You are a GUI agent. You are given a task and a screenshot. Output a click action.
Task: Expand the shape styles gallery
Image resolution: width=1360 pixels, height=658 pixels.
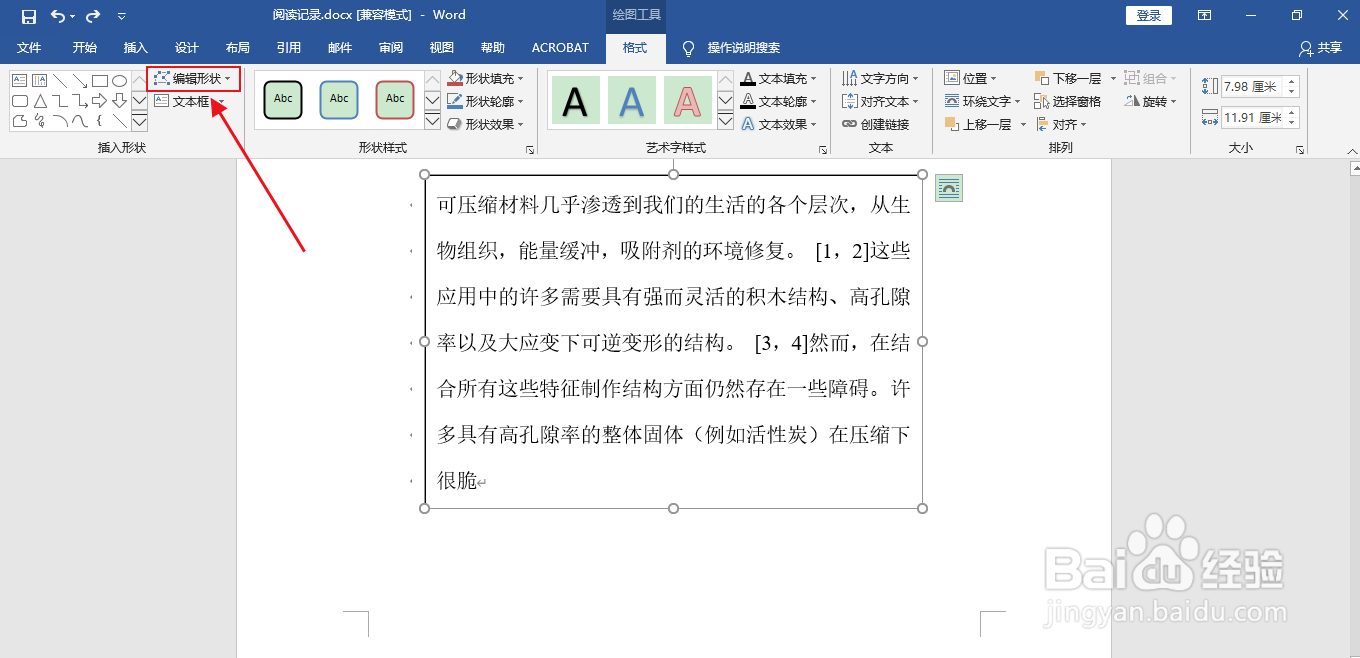[432, 122]
